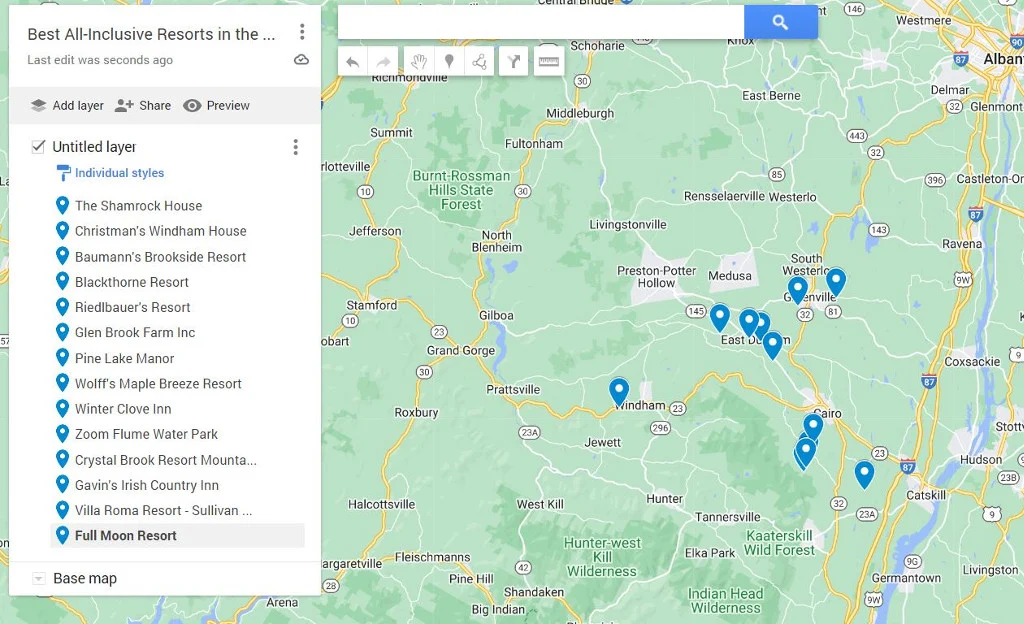Expand the Base map section arrow
Viewport: 1024px width, 624px height.
(x=38, y=578)
